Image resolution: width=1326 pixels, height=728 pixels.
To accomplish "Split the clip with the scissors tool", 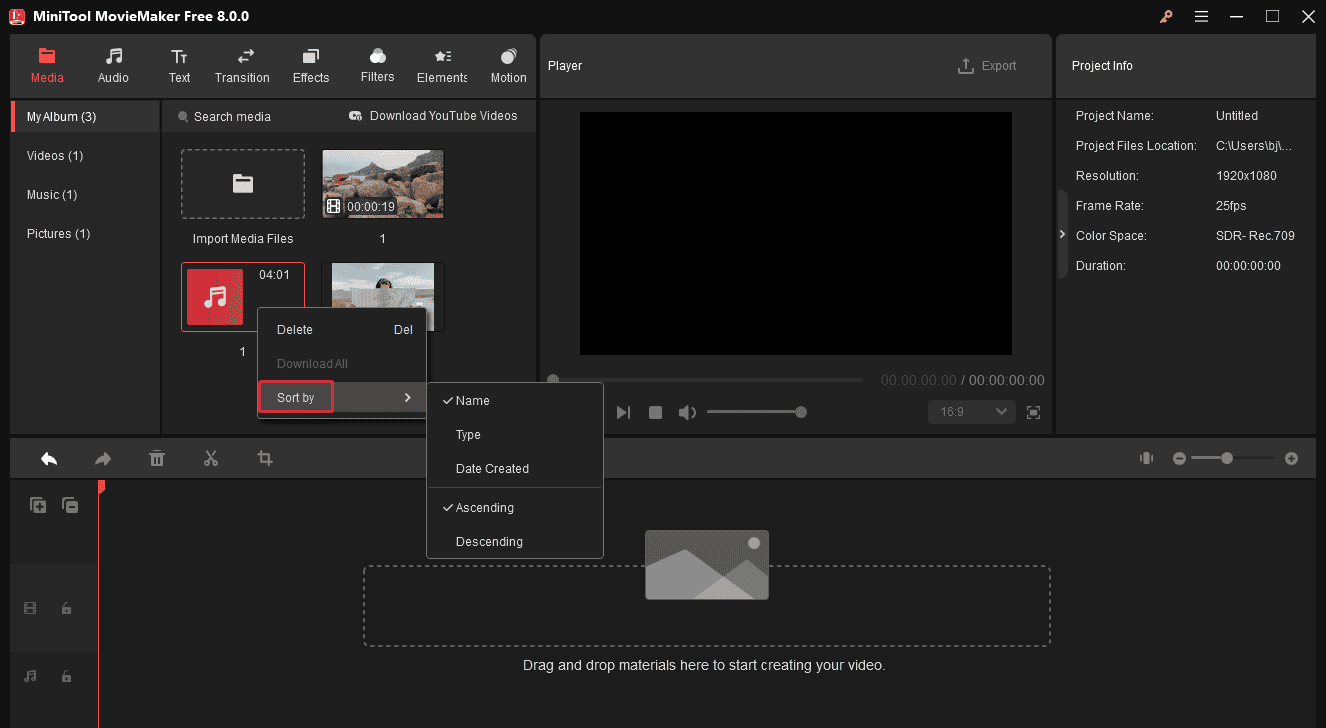I will pos(211,458).
